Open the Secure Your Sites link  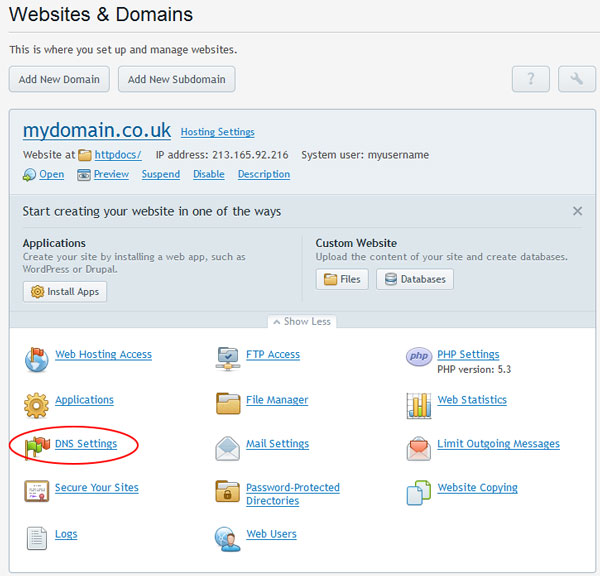pyautogui.click(x=97, y=488)
